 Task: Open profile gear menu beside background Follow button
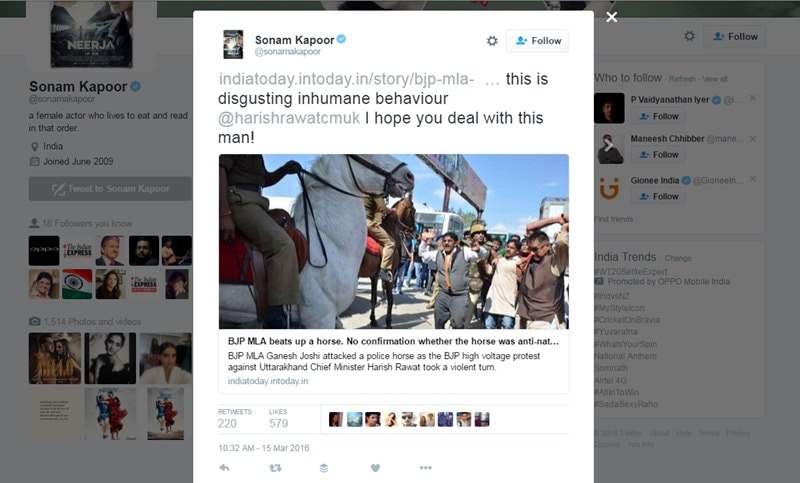(x=689, y=36)
